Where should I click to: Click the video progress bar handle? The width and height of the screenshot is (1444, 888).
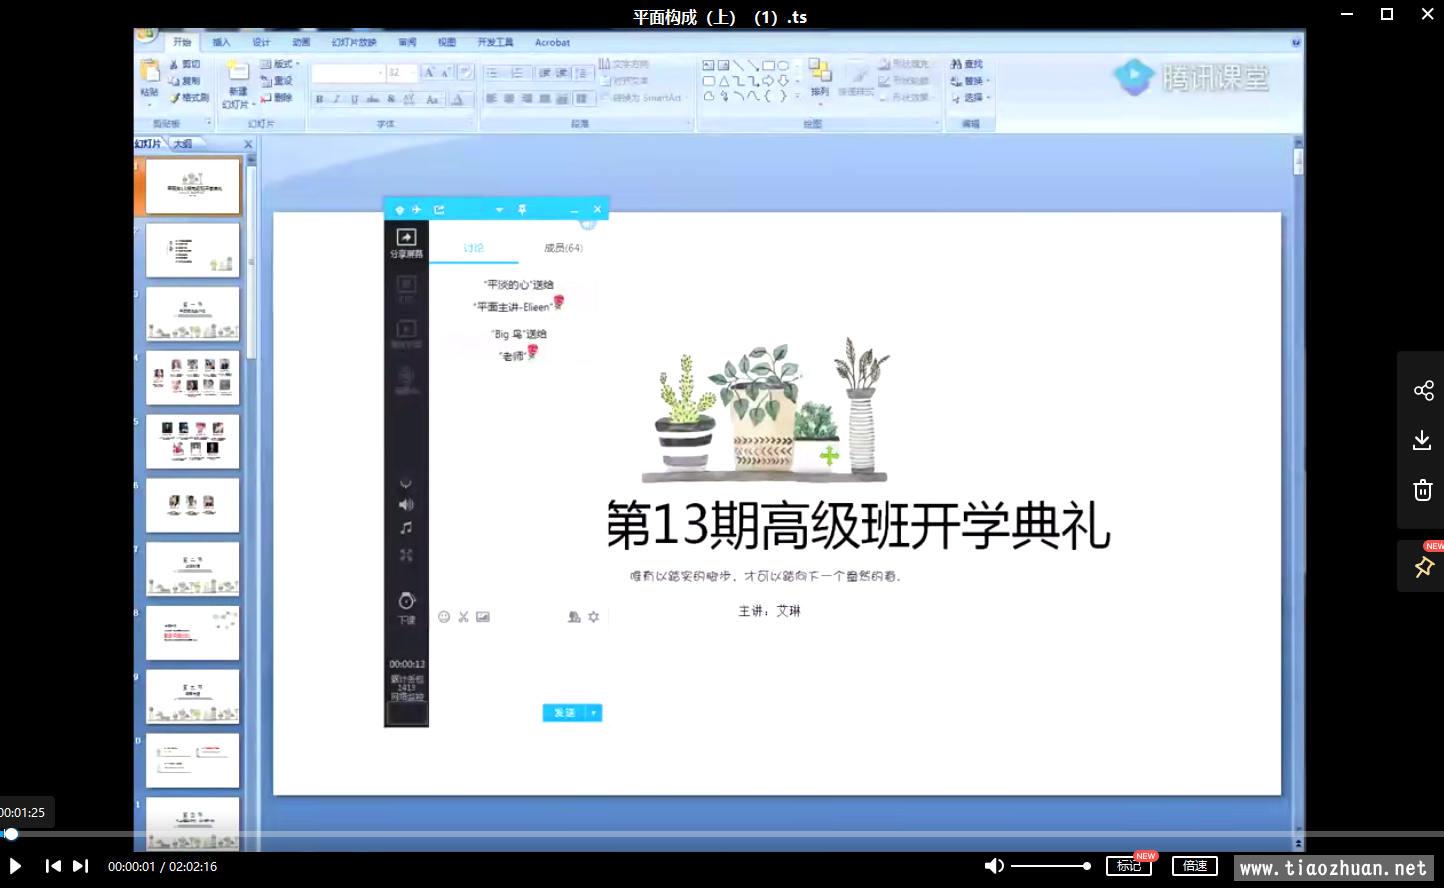coord(11,833)
